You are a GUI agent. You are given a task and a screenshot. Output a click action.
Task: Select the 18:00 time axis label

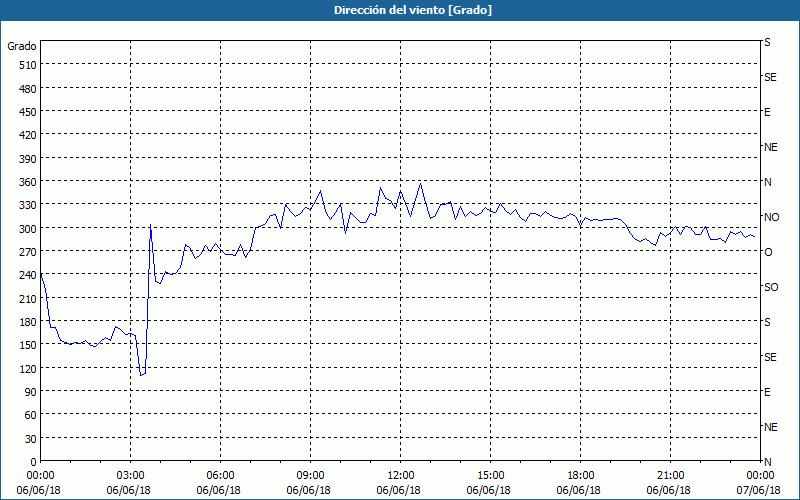click(581, 476)
